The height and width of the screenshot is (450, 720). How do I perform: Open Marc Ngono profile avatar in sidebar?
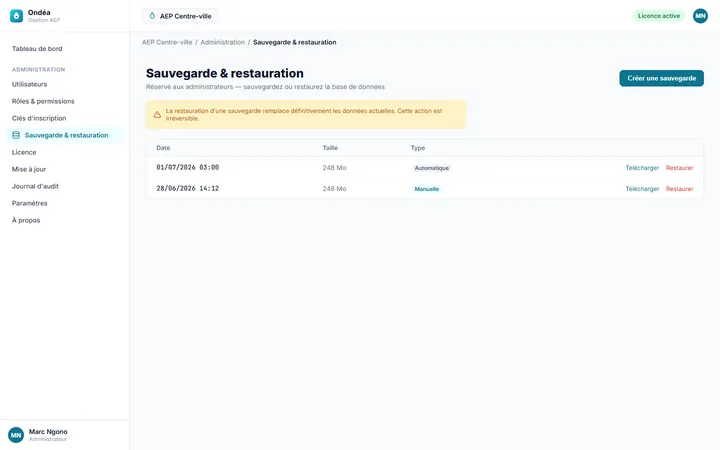pos(16,435)
